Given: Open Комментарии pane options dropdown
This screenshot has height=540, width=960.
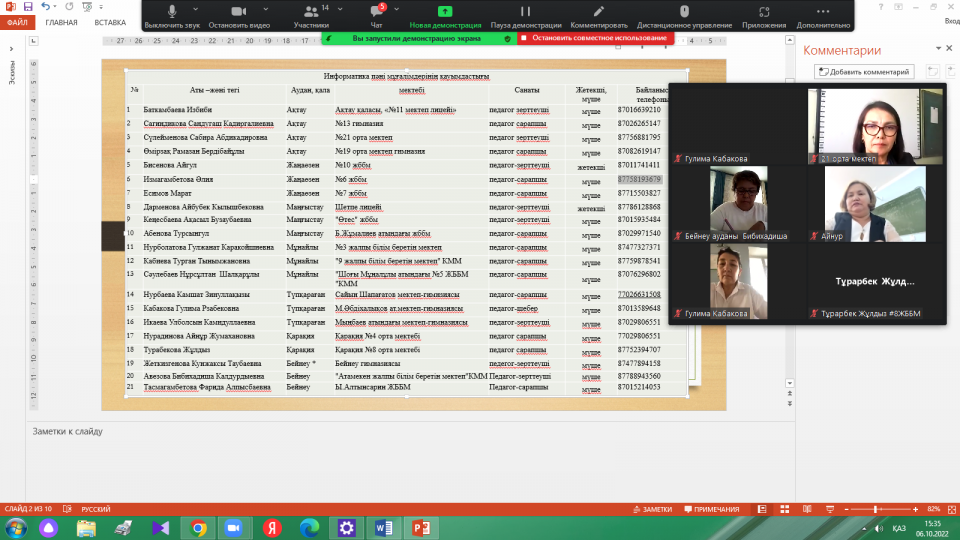Looking at the screenshot, I should coord(939,48).
